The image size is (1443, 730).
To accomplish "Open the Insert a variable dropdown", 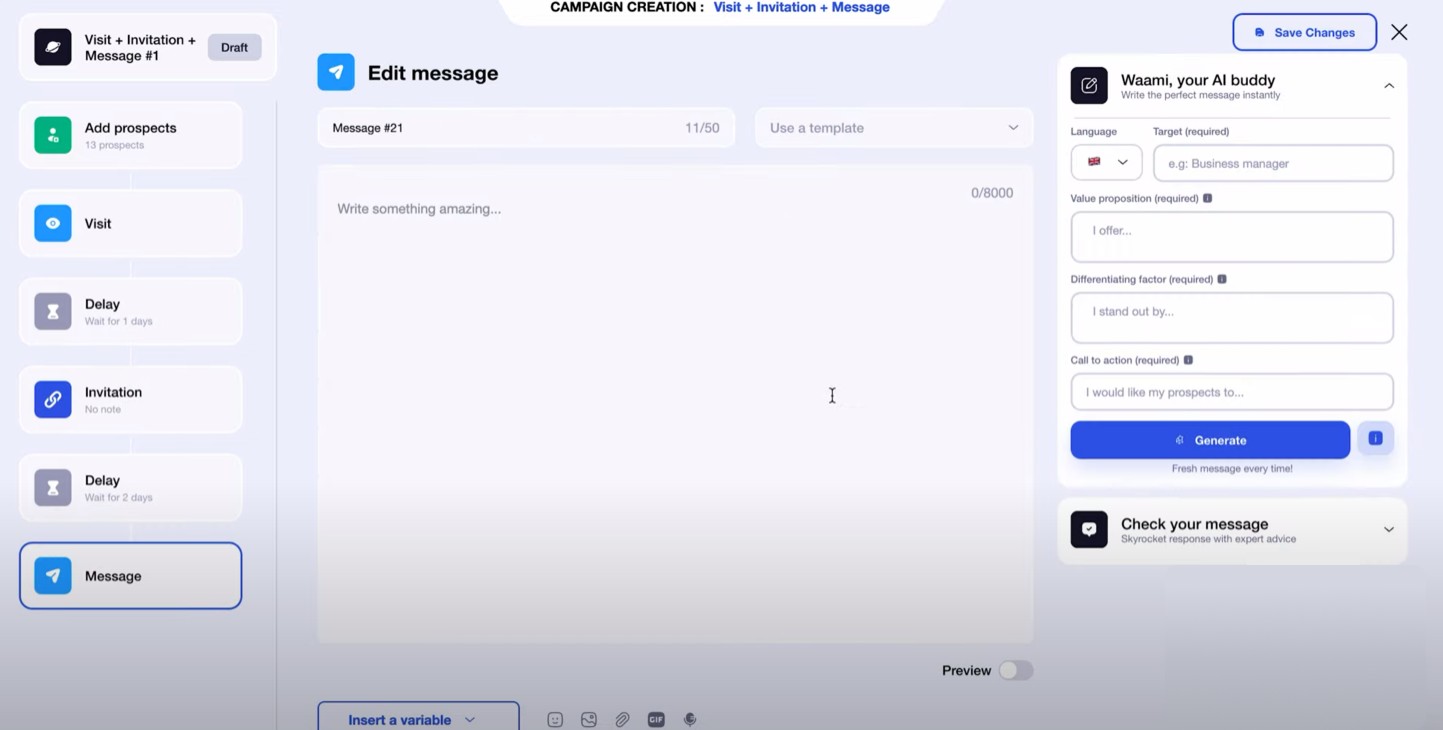I will [x=418, y=719].
